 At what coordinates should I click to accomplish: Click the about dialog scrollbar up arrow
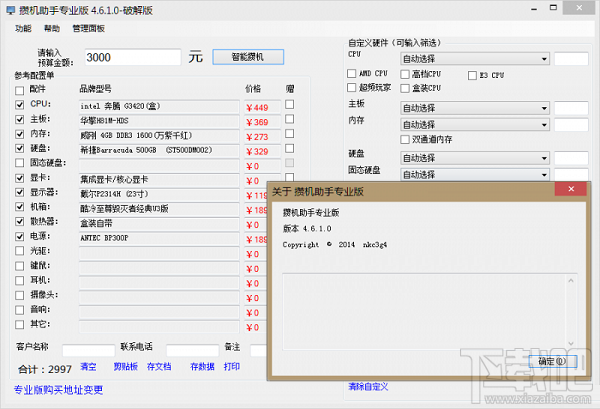[x=571, y=281]
